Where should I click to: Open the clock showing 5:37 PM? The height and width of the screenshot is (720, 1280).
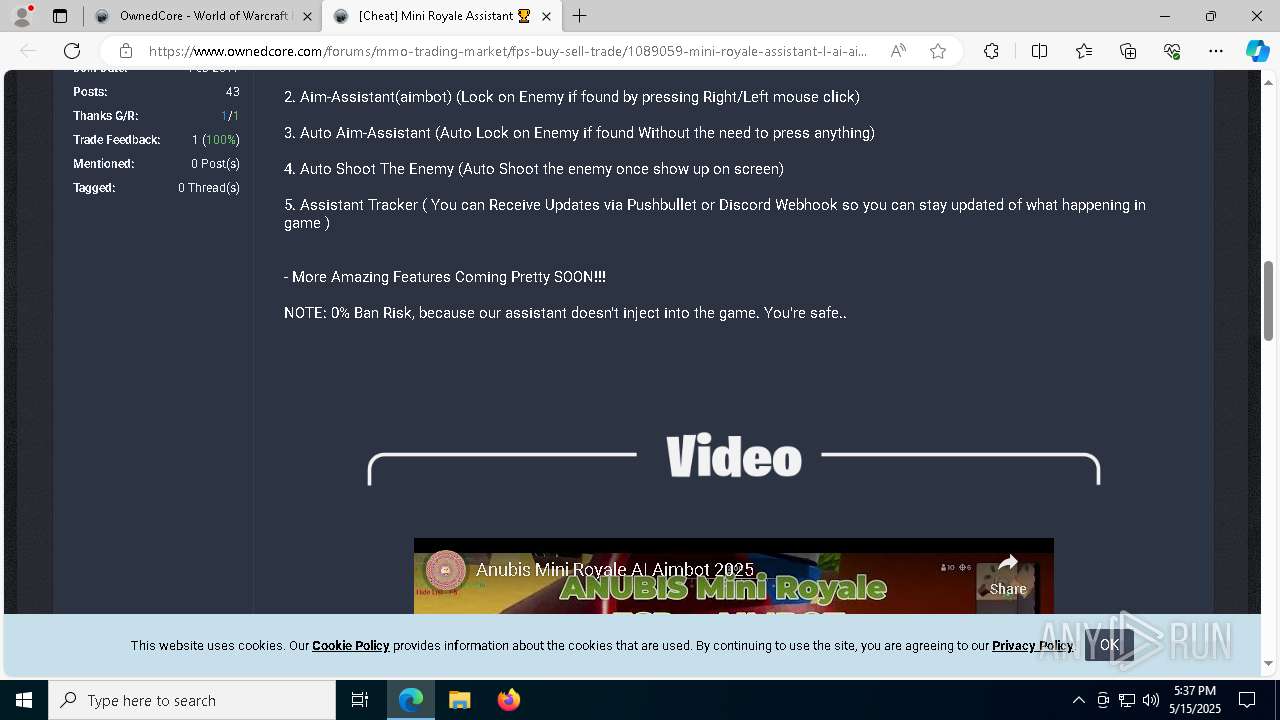tap(1195, 700)
